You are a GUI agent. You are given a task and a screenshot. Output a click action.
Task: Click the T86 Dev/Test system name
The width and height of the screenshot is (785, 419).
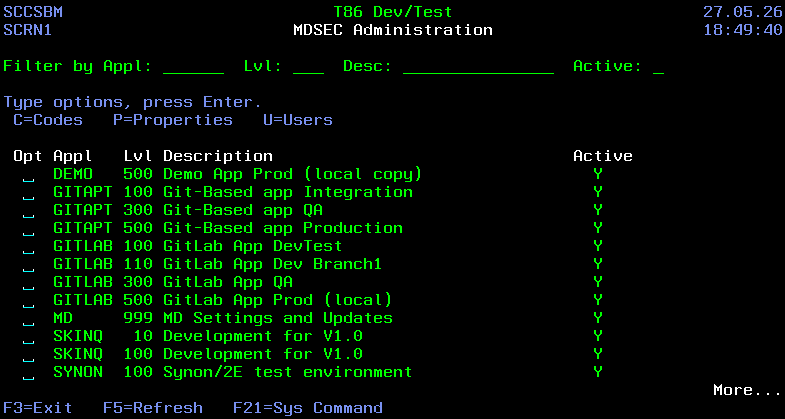click(393, 12)
